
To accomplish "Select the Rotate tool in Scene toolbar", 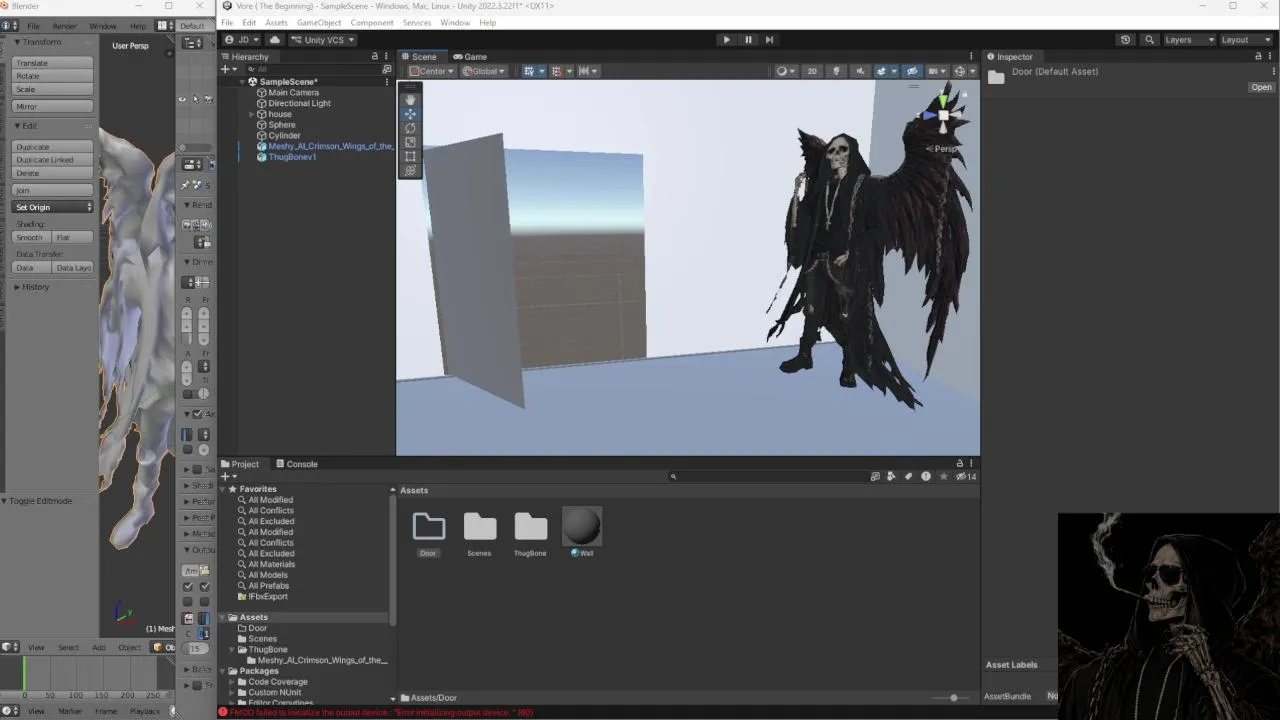I will coord(410,128).
